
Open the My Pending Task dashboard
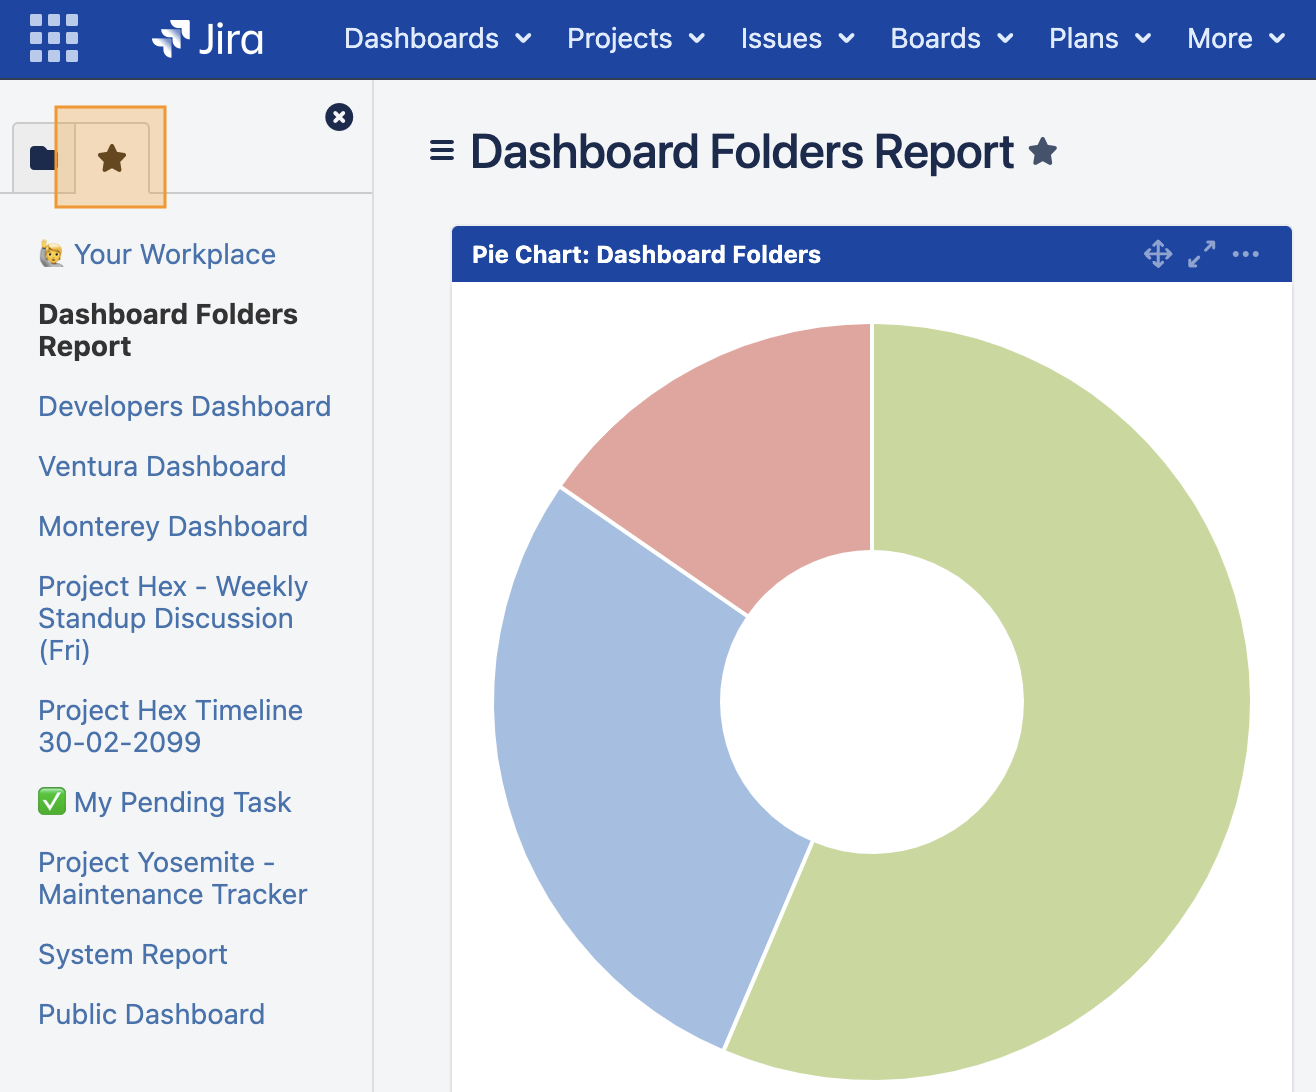coord(182,802)
